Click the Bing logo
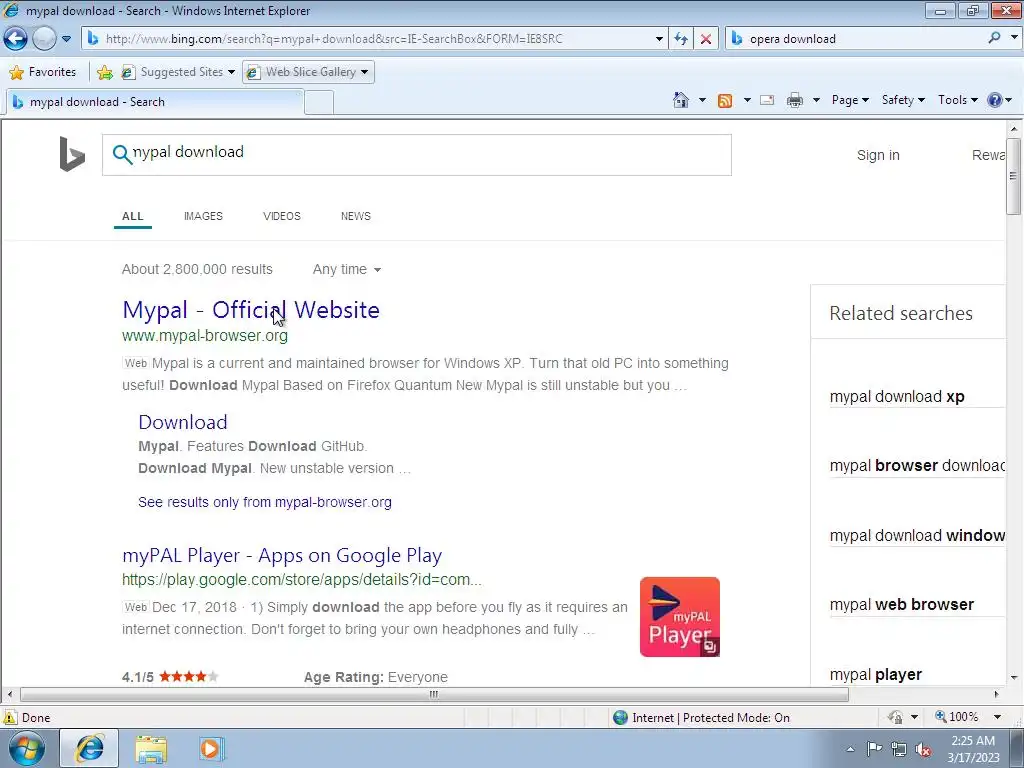Viewport: 1024px width, 768px height. coord(72,154)
